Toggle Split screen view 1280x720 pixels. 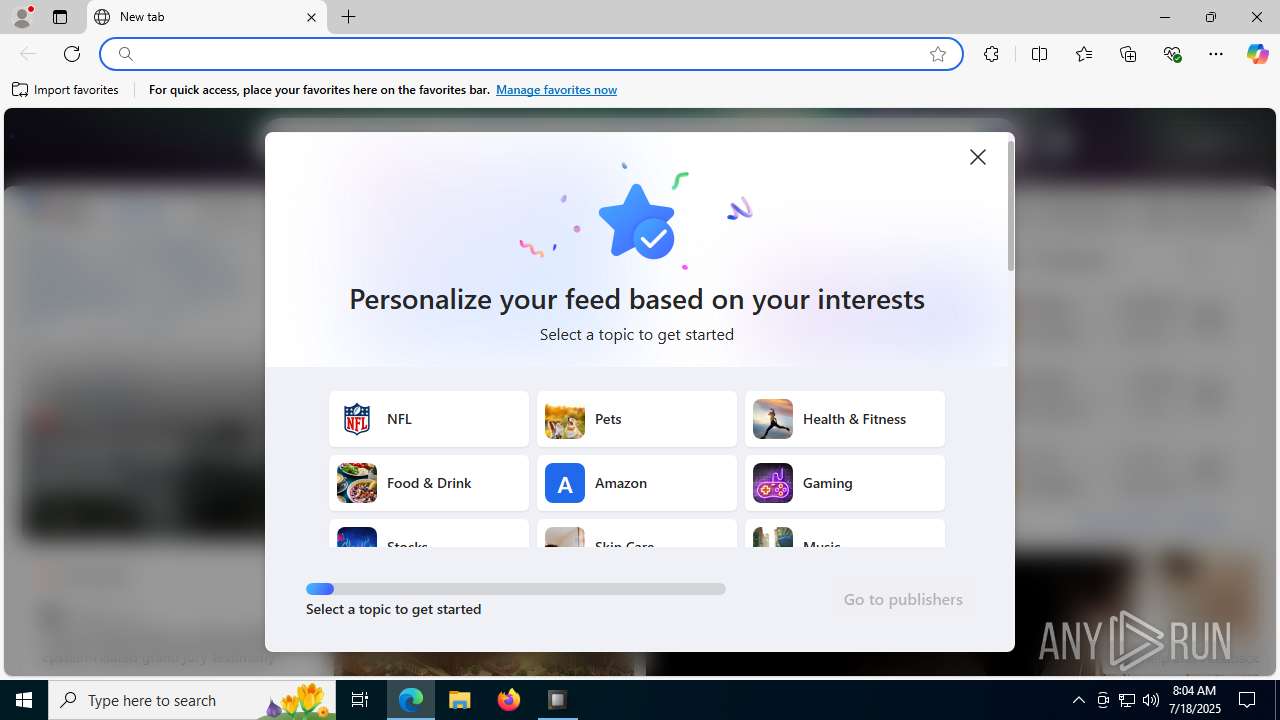pos(1039,54)
